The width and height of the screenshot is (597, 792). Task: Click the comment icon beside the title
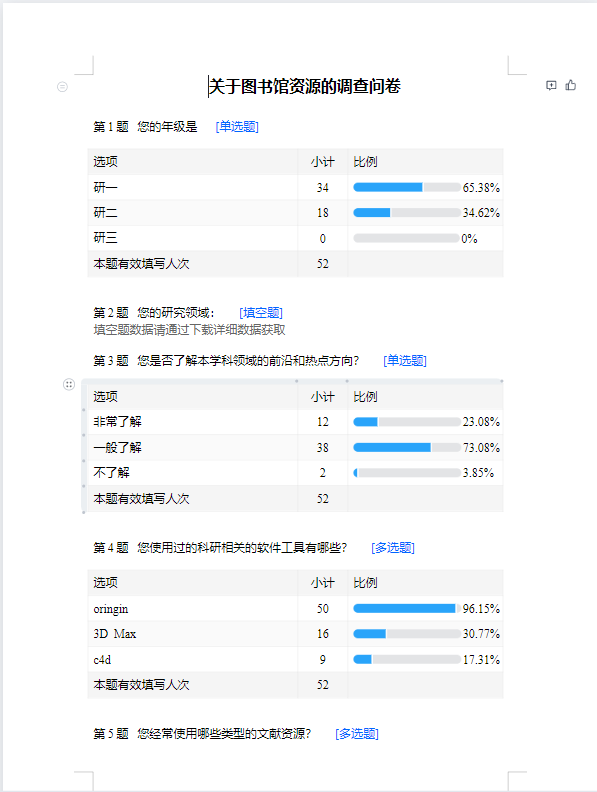551,85
